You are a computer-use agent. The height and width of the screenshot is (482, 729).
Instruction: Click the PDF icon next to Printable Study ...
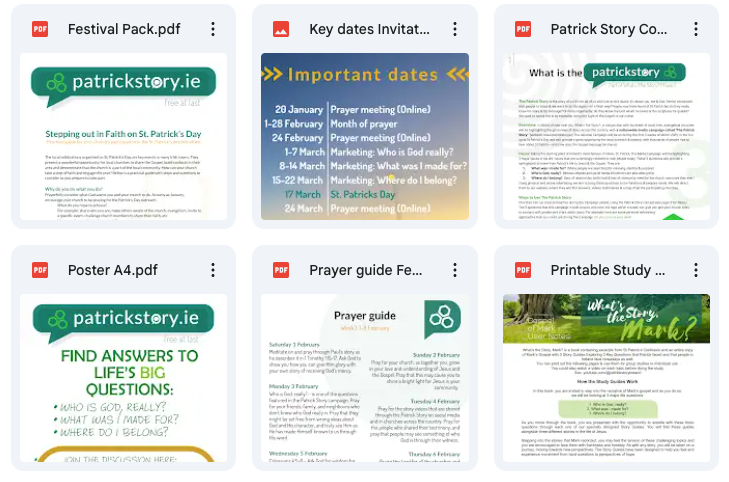(523, 270)
